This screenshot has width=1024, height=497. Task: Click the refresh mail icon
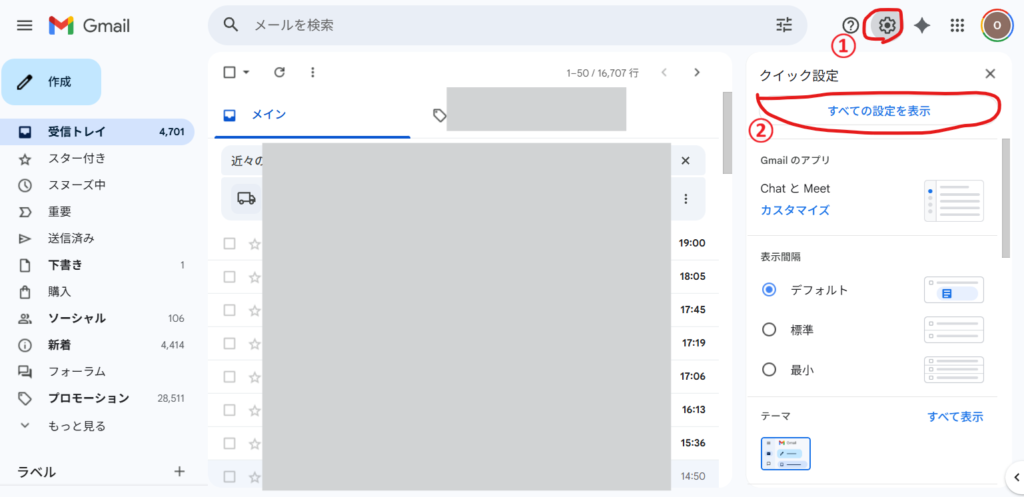280,72
